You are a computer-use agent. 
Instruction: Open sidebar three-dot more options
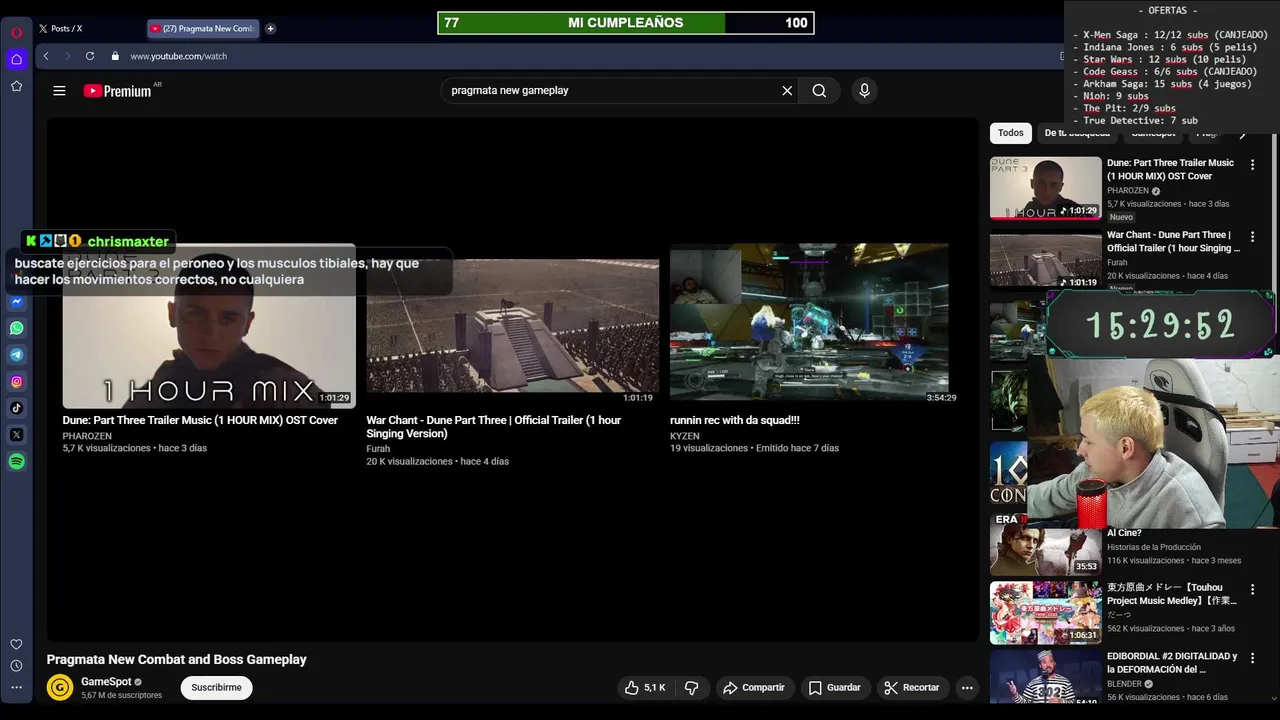tap(17, 687)
